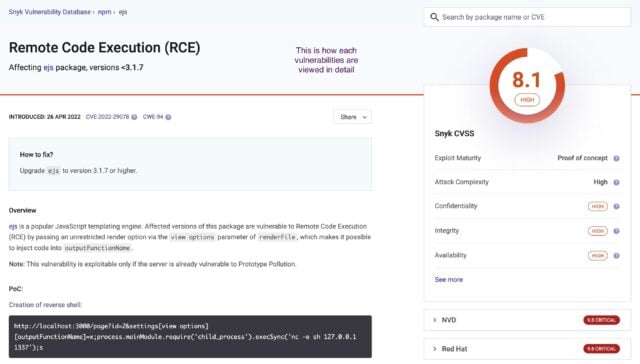Click the 'outputFunctionName' code term
Viewport: 640px width, 364px height.
pyautogui.click(x=97, y=248)
